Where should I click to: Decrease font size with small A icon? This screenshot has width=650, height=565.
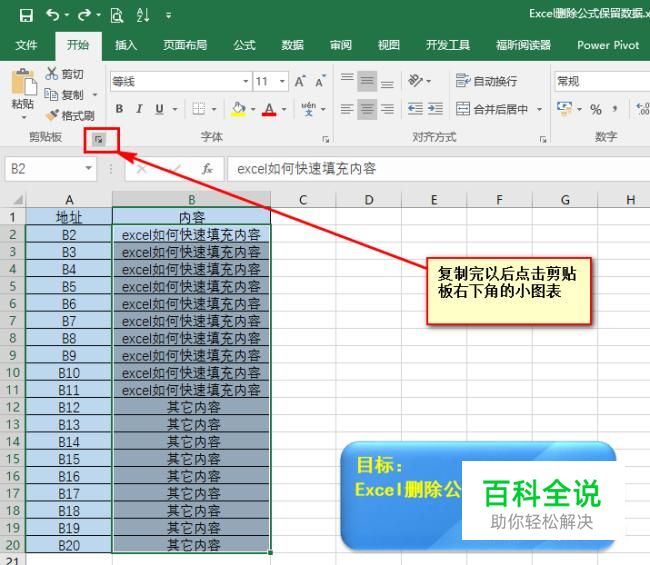(320, 81)
